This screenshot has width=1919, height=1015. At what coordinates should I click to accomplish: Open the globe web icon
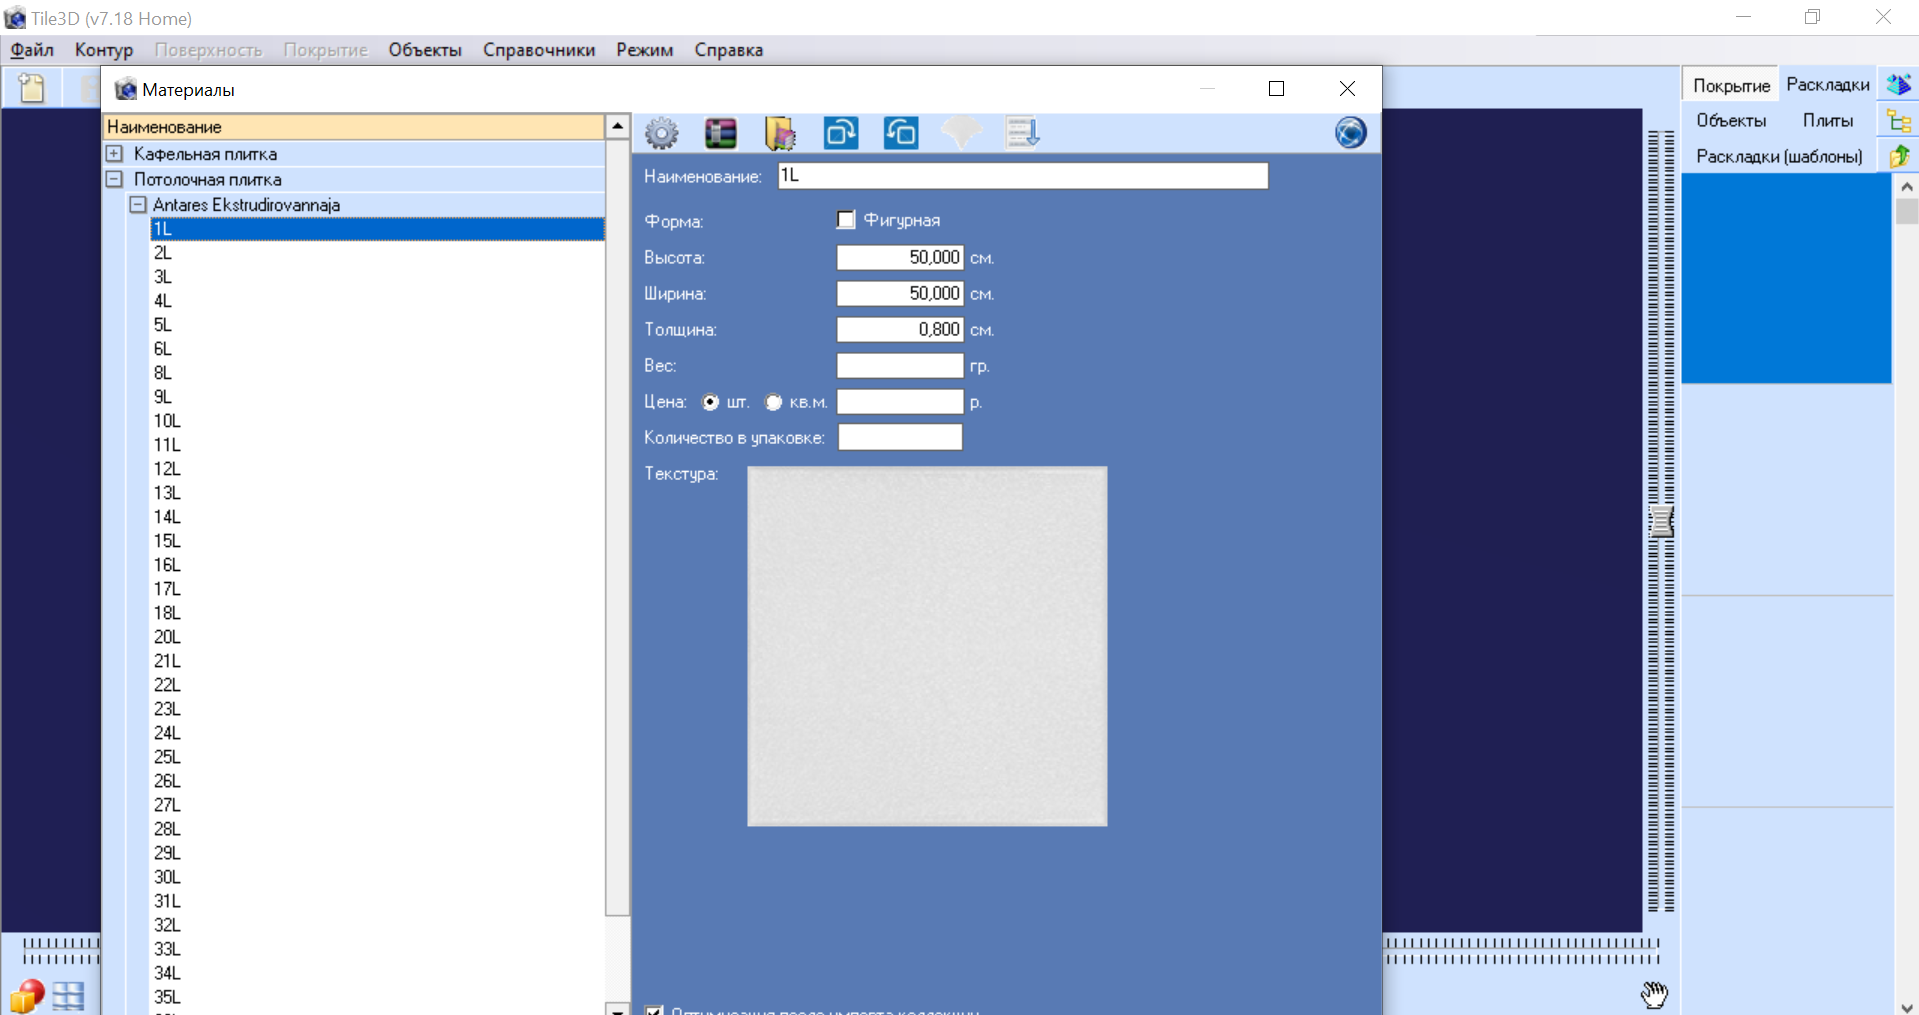(x=1350, y=133)
